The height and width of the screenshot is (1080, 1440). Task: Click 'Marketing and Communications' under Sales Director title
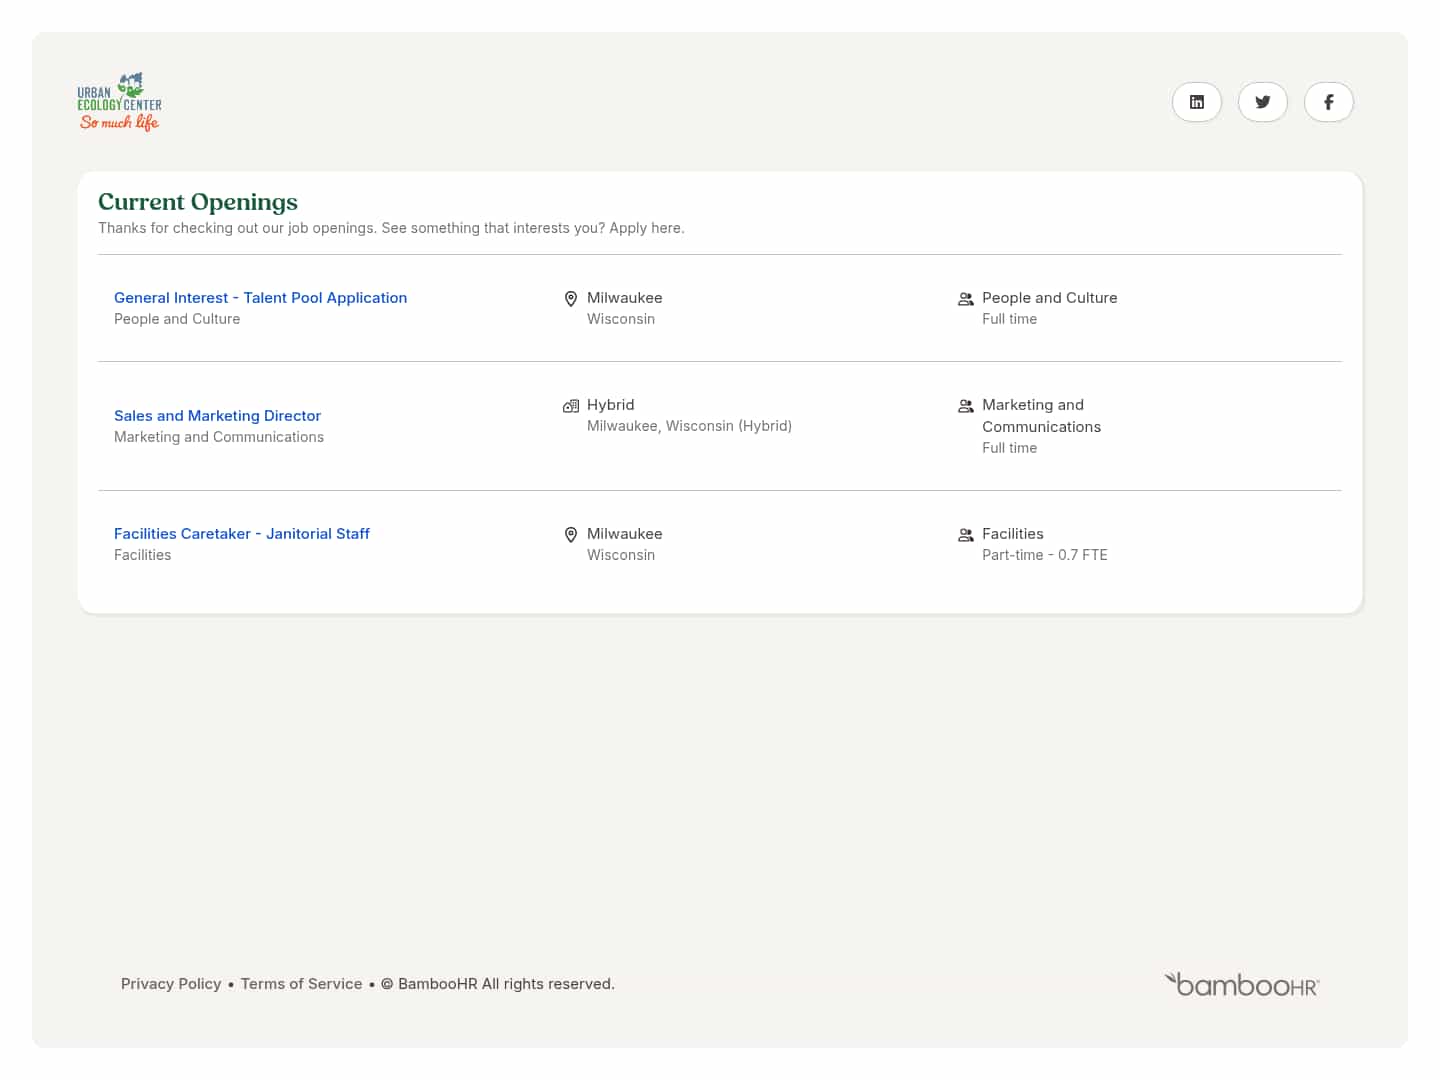point(219,437)
